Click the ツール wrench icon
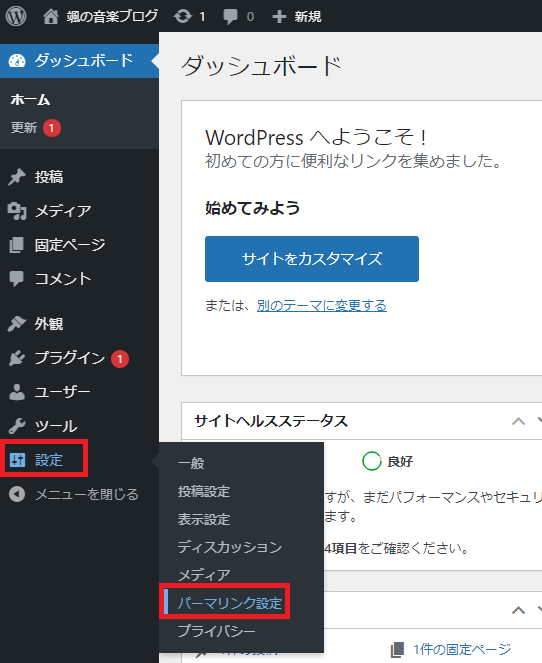542x663 pixels. 17,426
